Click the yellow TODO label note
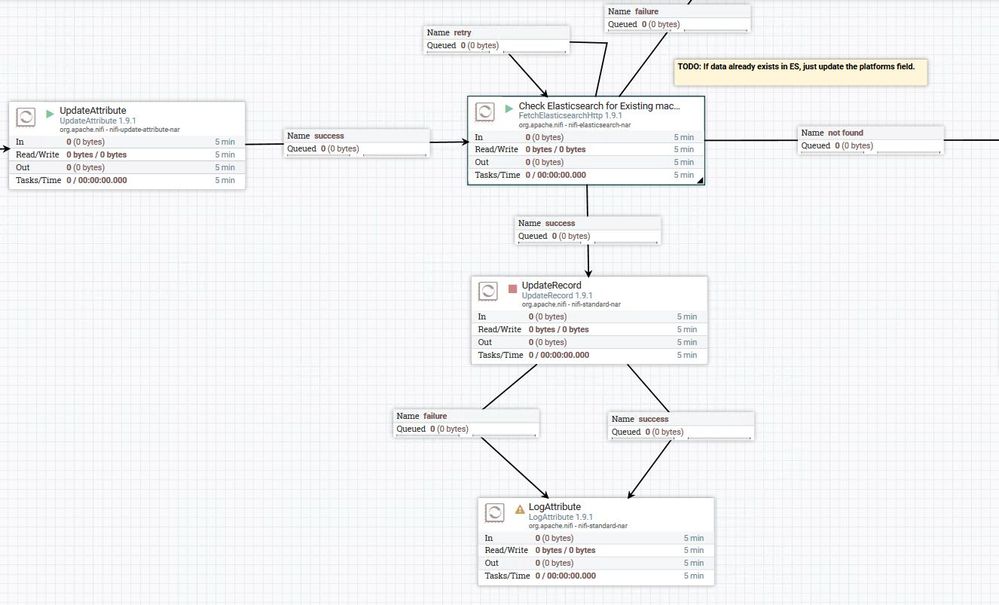The image size is (999, 605). click(801, 72)
